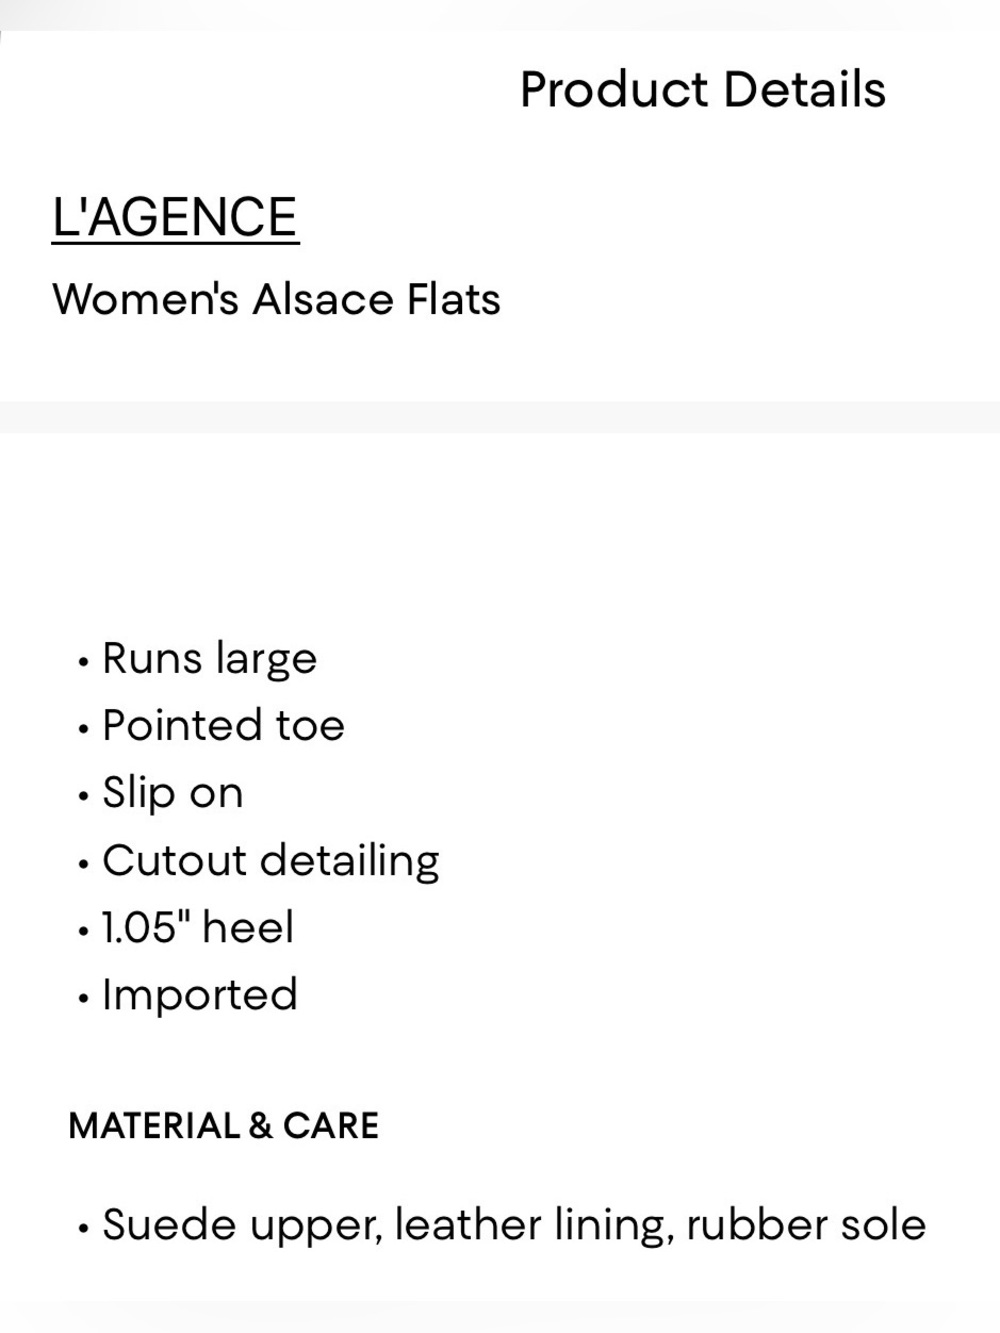The image size is (1000, 1333).
Task: Tap the bullet dot before Suede upper
Action: (x=83, y=1227)
